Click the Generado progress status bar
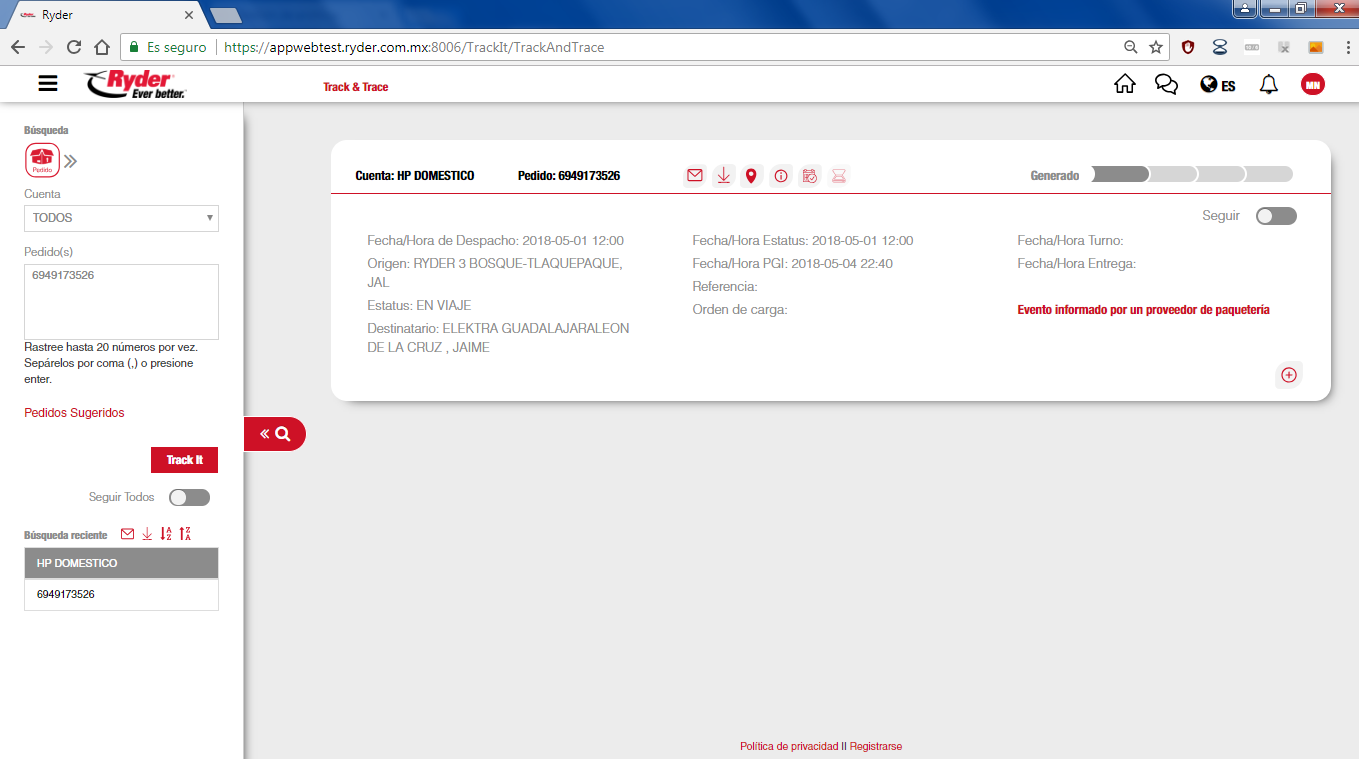This screenshot has height=759, width=1359. point(1191,174)
